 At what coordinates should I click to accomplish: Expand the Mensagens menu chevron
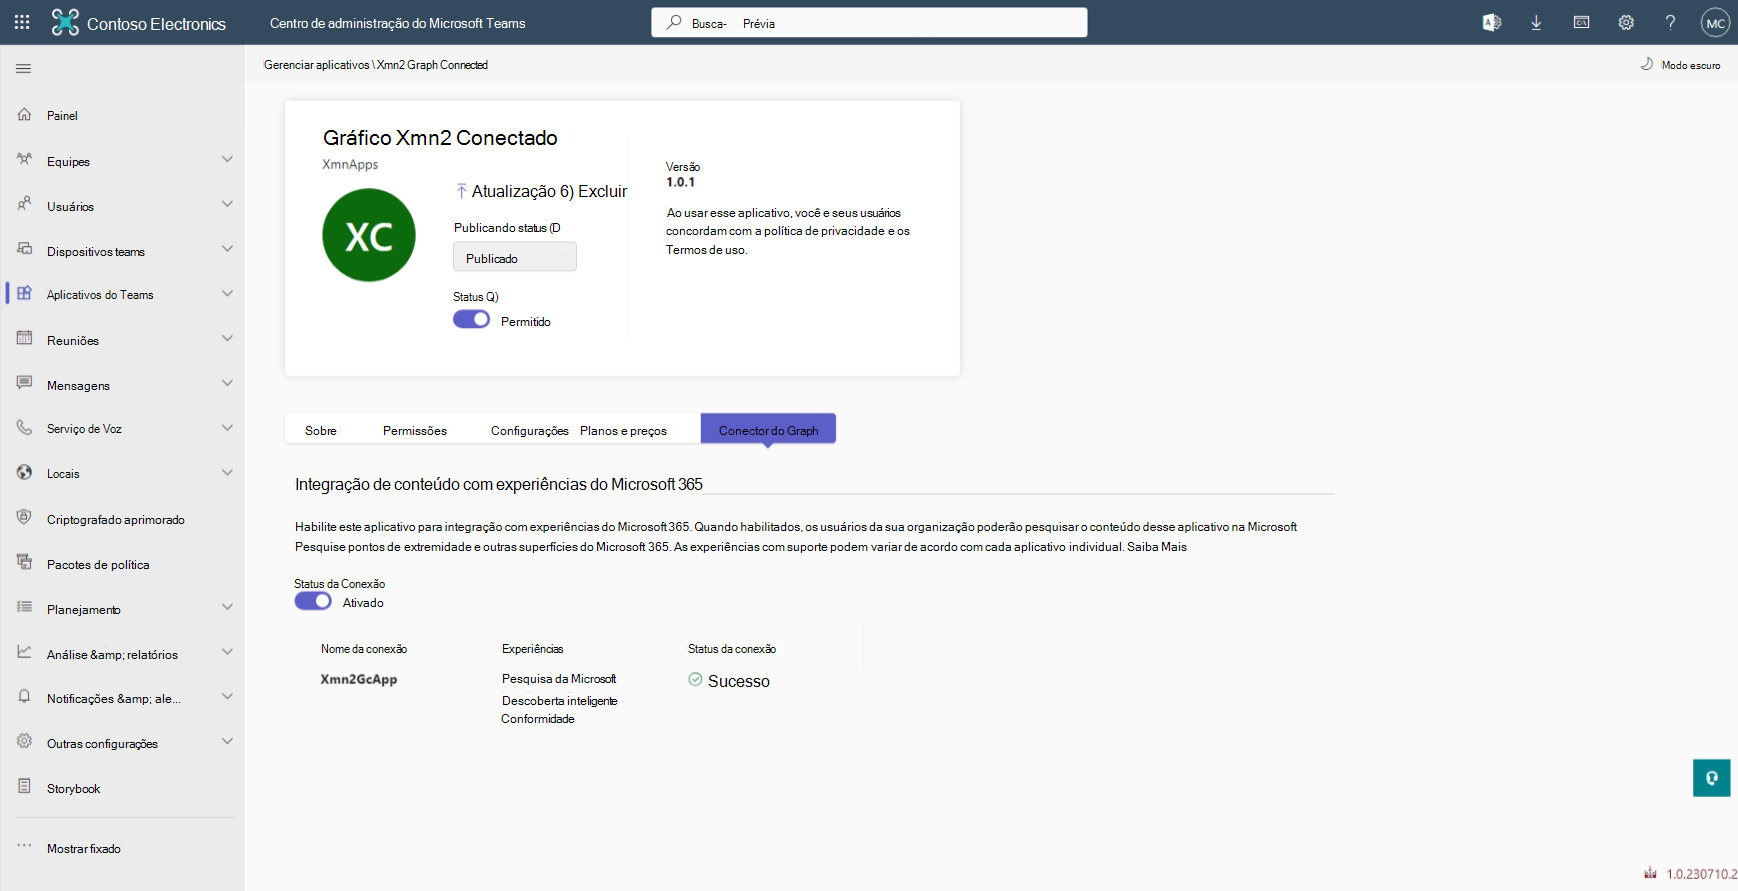coord(227,384)
